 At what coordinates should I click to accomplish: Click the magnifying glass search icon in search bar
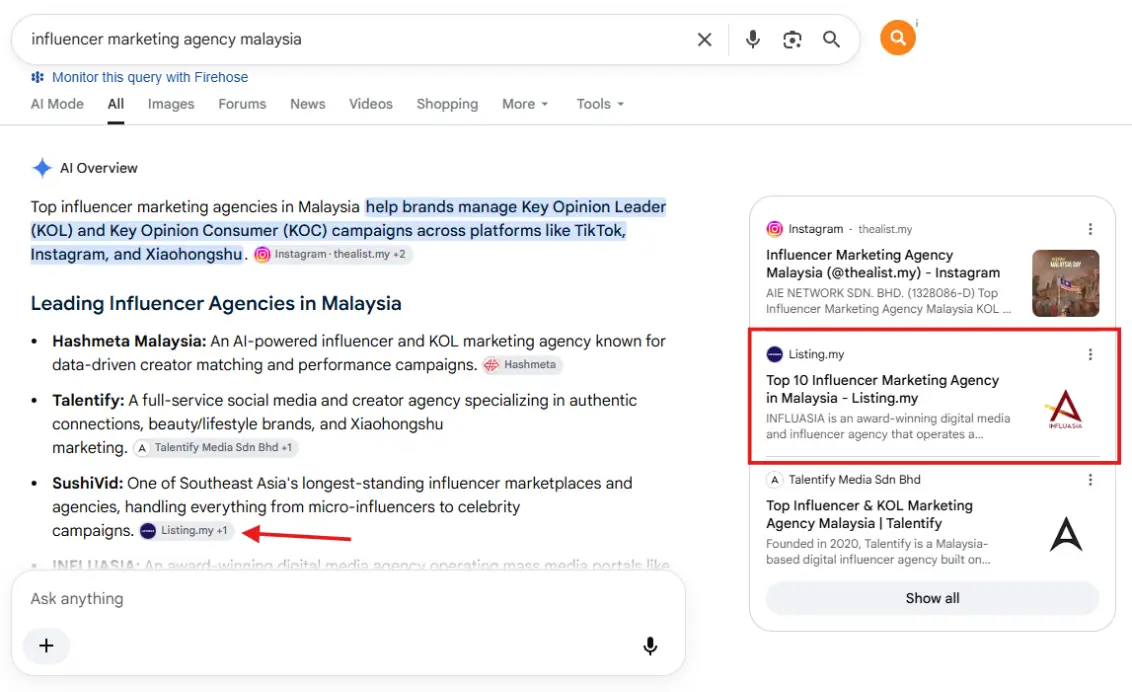click(831, 39)
